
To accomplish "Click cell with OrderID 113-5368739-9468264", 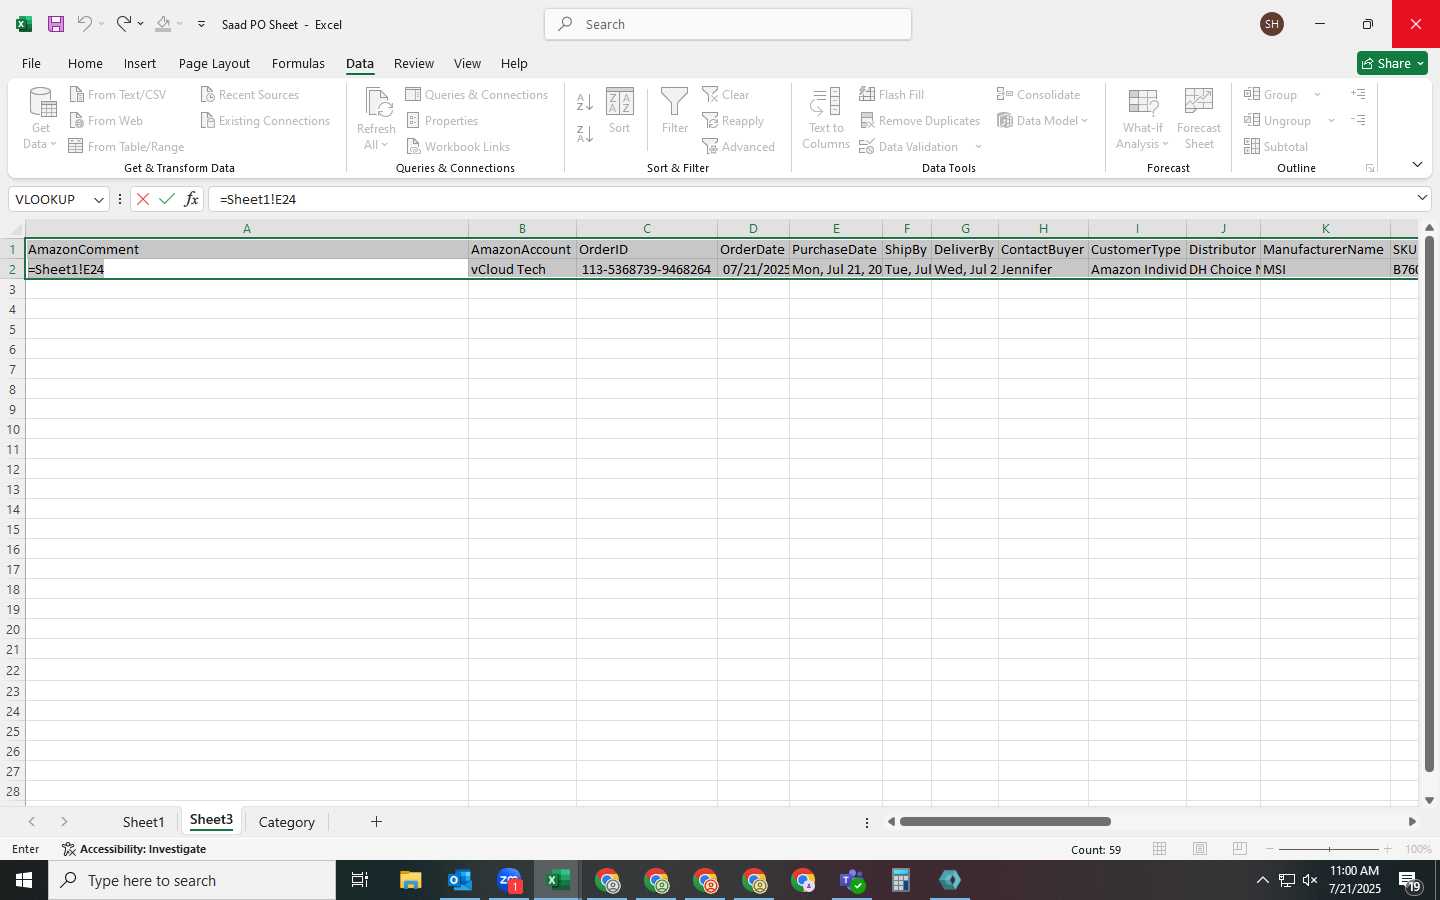I will click(647, 269).
